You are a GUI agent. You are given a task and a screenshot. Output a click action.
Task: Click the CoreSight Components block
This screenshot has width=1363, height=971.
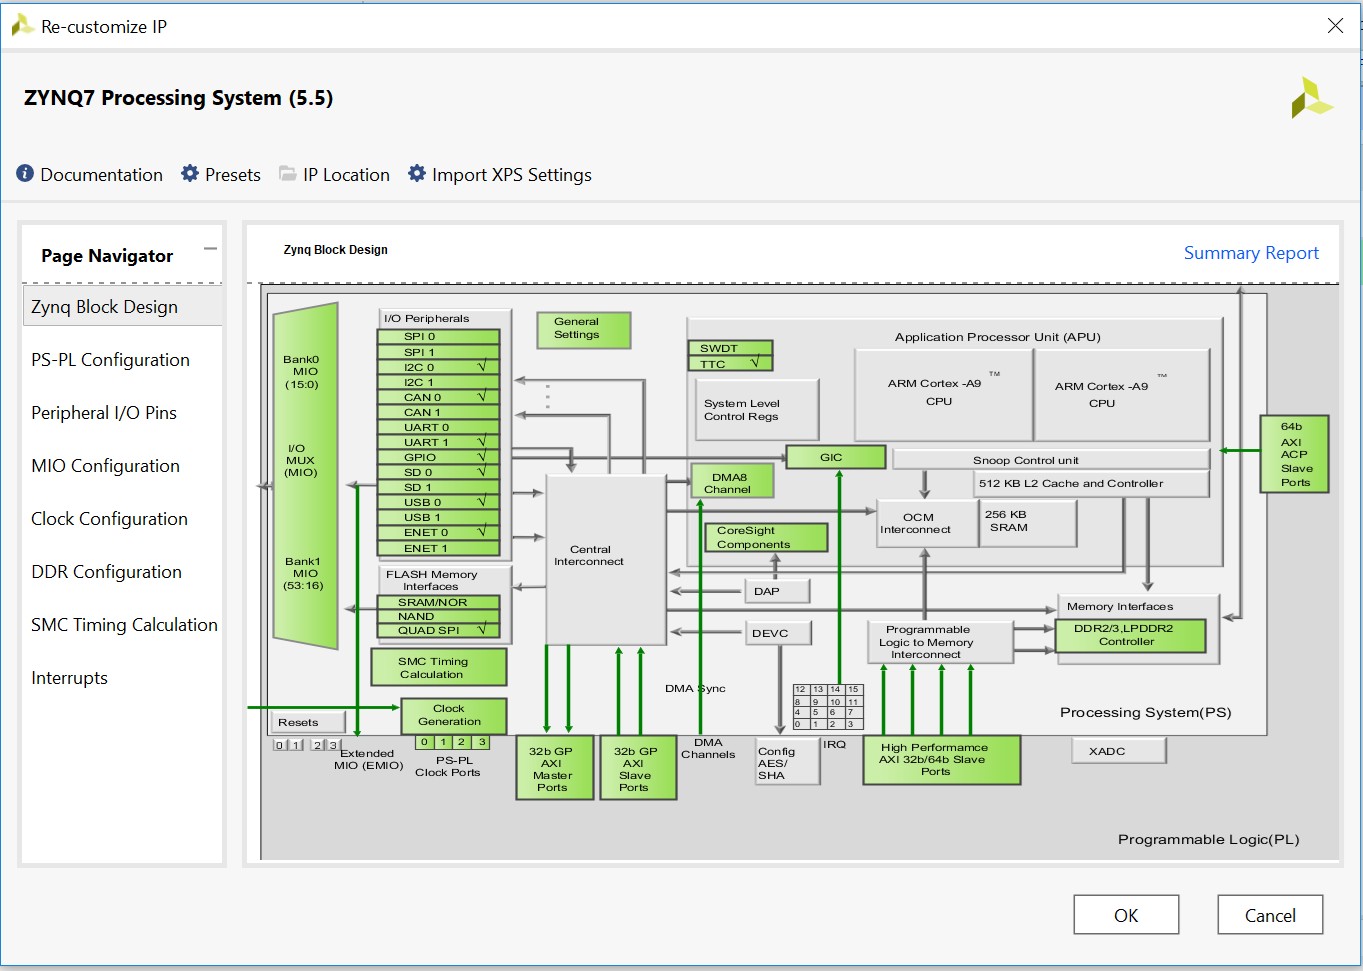[x=766, y=538]
